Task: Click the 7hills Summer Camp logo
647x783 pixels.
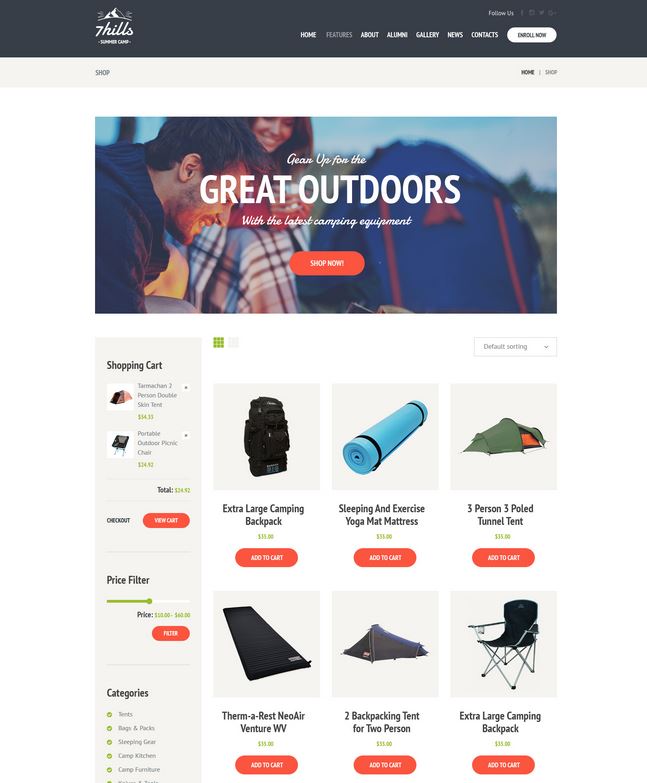Action: click(x=114, y=26)
